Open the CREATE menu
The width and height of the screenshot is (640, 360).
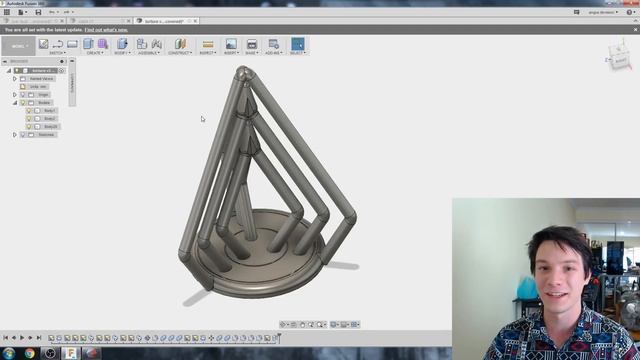coord(95,53)
